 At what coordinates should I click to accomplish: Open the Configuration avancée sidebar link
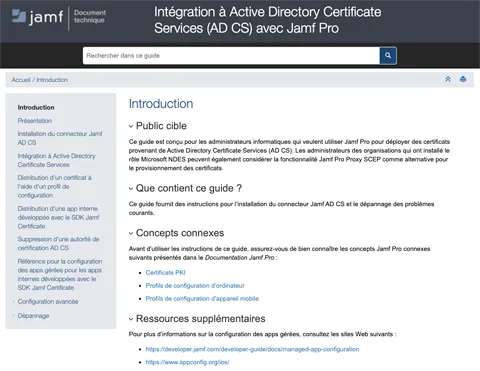(x=48, y=302)
